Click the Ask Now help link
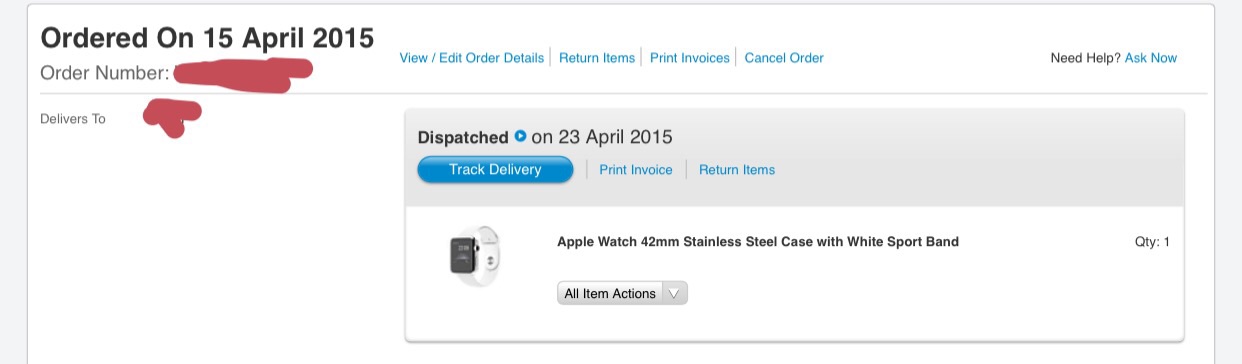Image resolution: width=1242 pixels, height=364 pixels. click(x=1151, y=58)
